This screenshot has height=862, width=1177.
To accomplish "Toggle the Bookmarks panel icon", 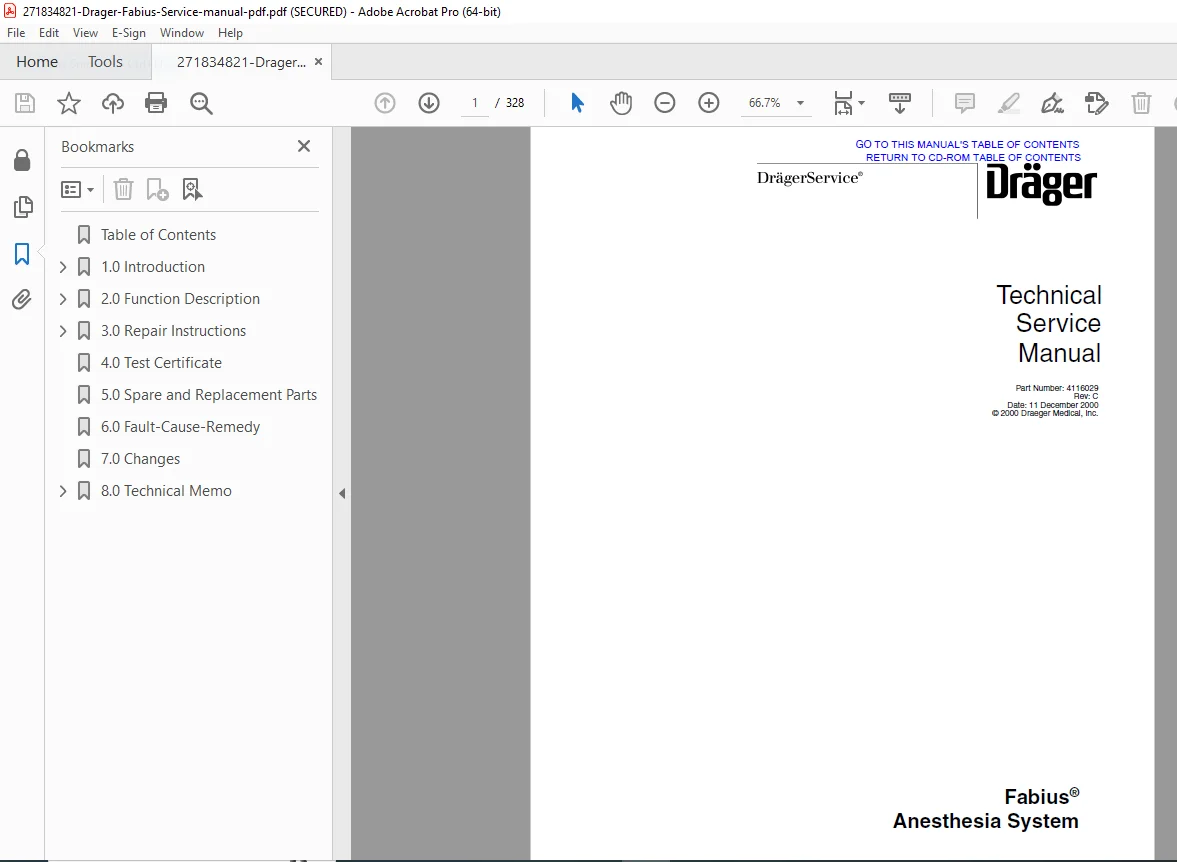I will coord(22,254).
